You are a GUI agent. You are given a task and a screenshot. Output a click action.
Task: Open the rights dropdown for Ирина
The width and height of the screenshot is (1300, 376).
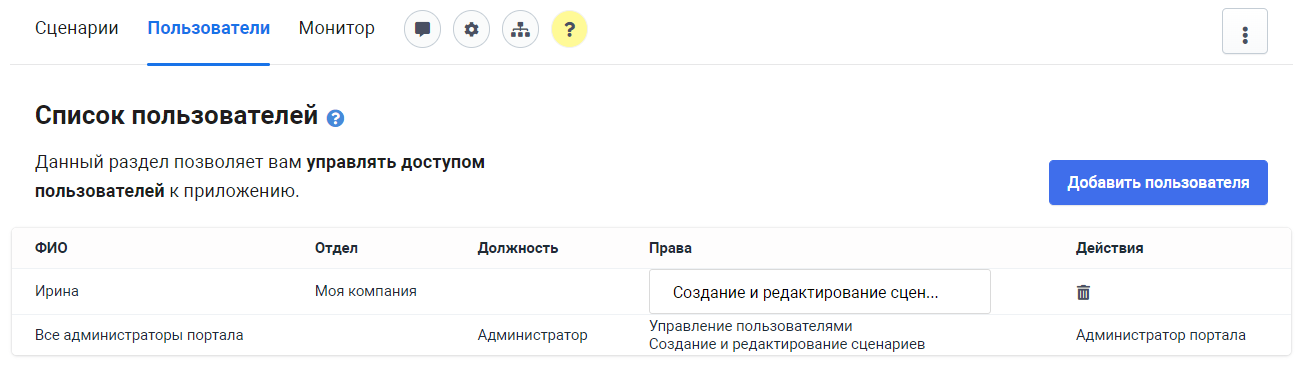point(820,292)
